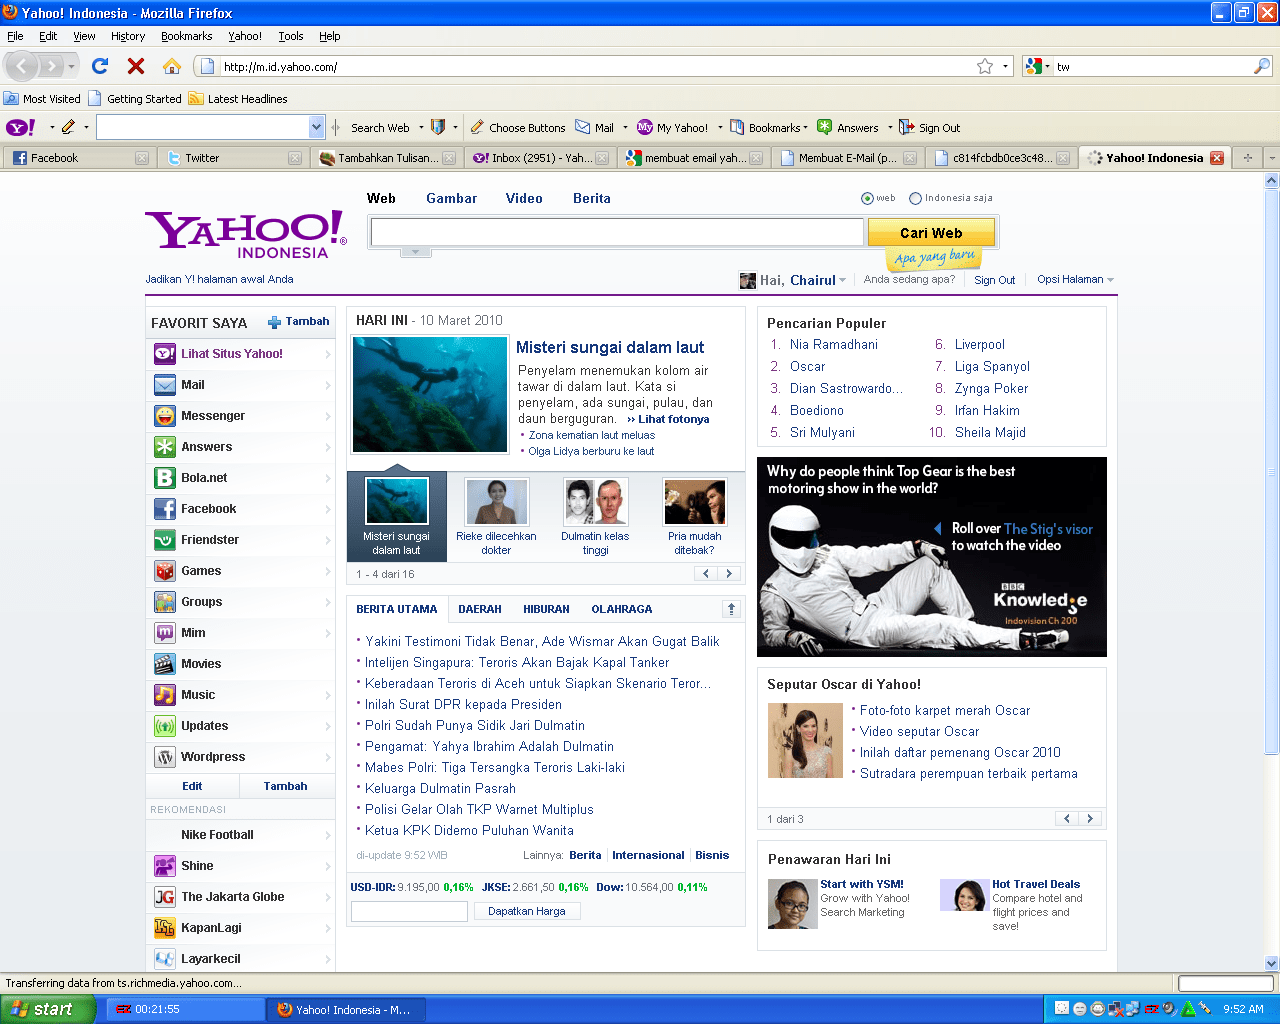Image resolution: width=1280 pixels, height=1024 pixels.
Task: Open Bola.net from the sidebar
Action: tap(240, 478)
